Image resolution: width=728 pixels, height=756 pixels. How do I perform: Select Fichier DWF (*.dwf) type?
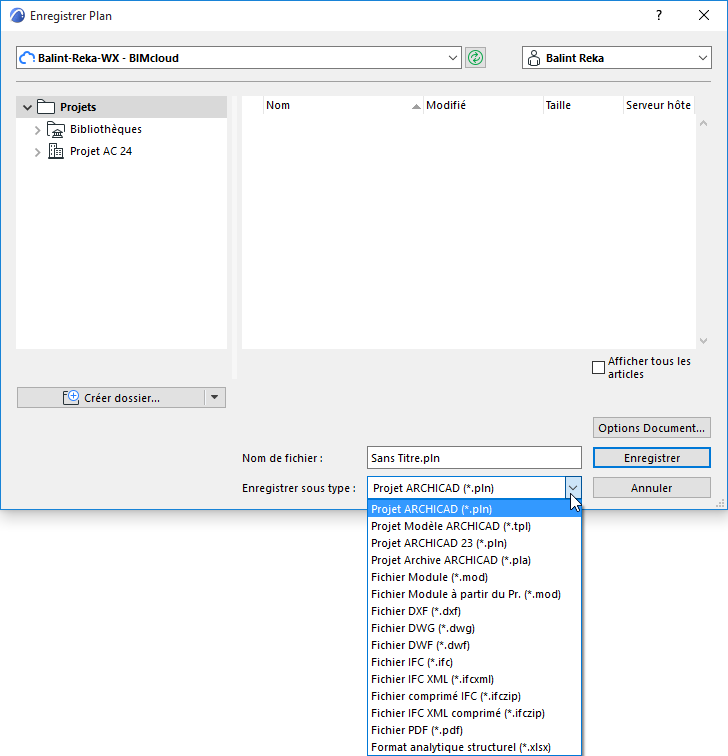click(x=474, y=645)
